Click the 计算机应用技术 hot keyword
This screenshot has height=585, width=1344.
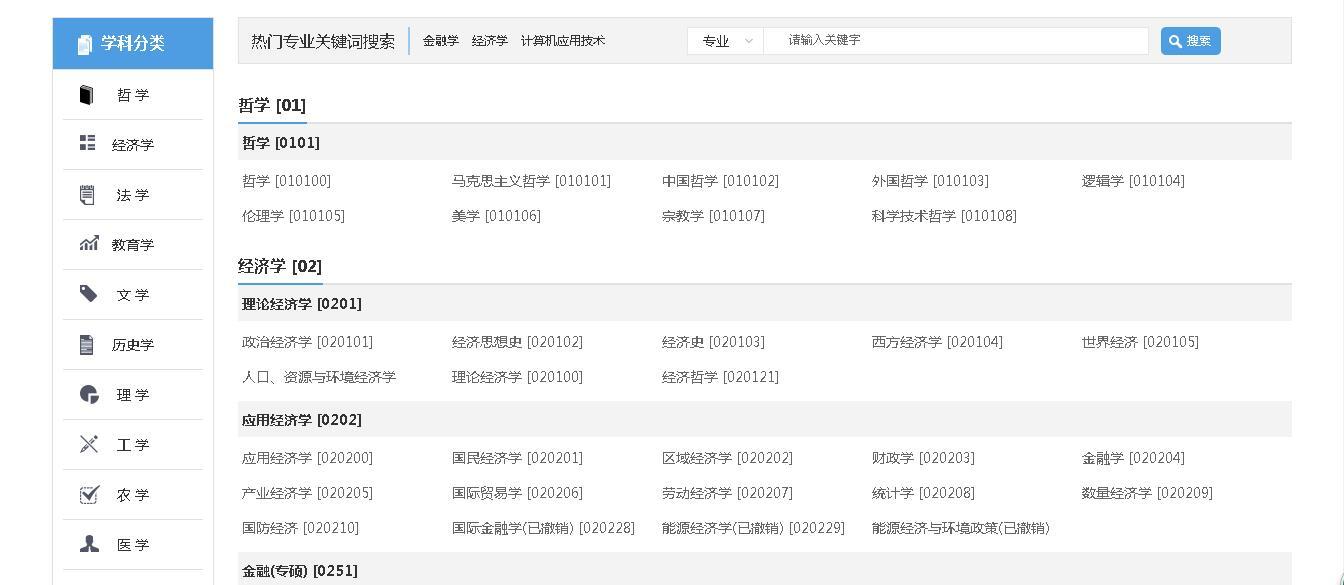(x=564, y=41)
